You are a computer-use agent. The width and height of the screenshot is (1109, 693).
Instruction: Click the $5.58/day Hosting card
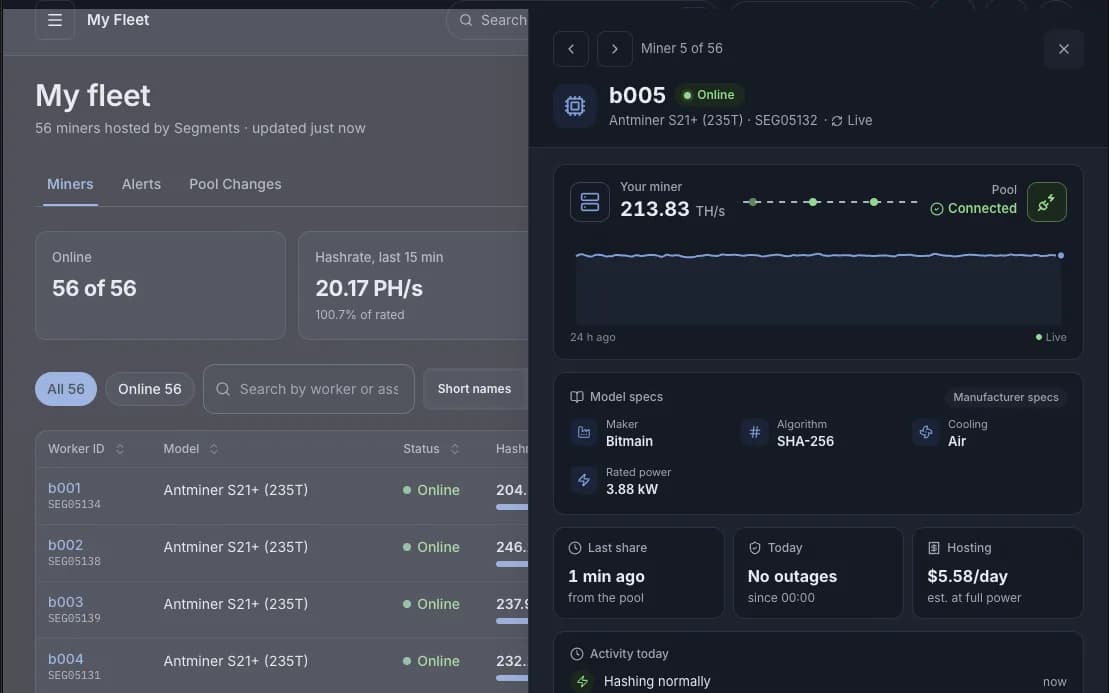pos(998,573)
